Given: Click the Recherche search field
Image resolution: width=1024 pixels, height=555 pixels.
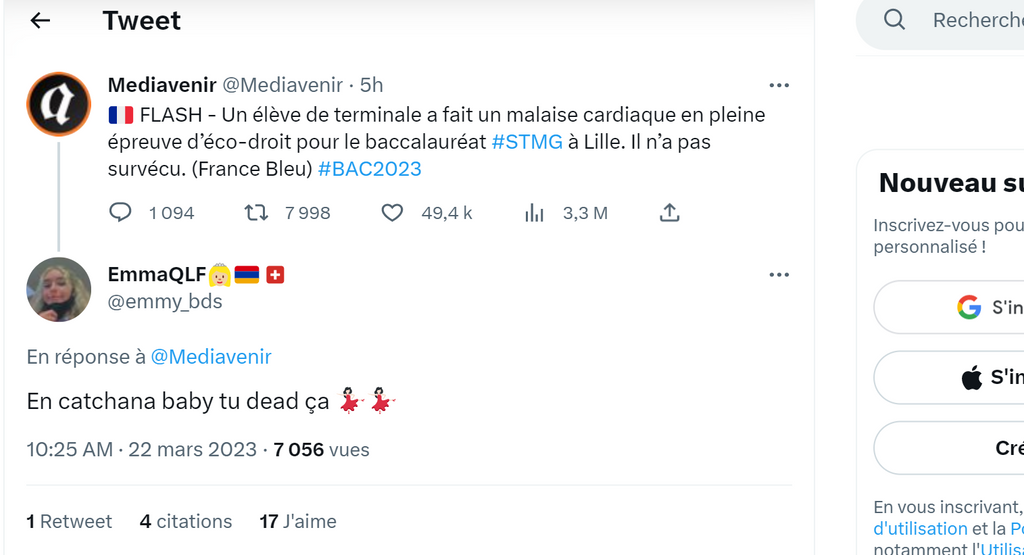Looking at the screenshot, I should (x=975, y=20).
